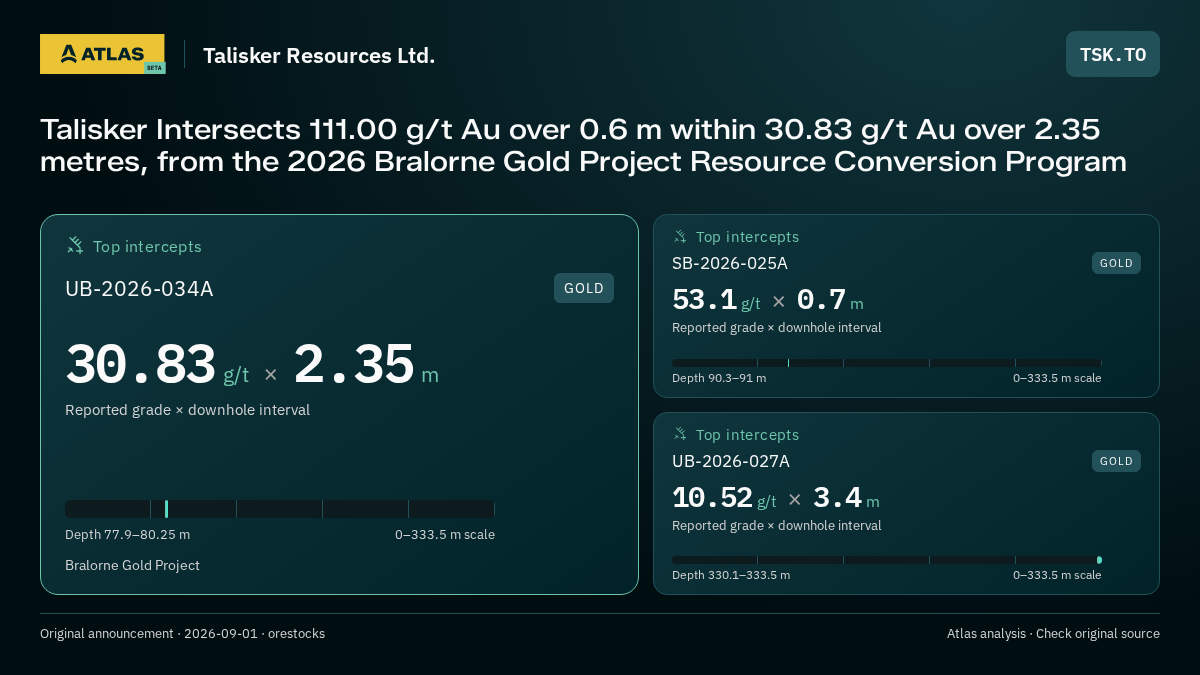Screen dimensions: 1200x675
Task: Click the scale label in UB-2026-027A card
Action: pos(1057,575)
